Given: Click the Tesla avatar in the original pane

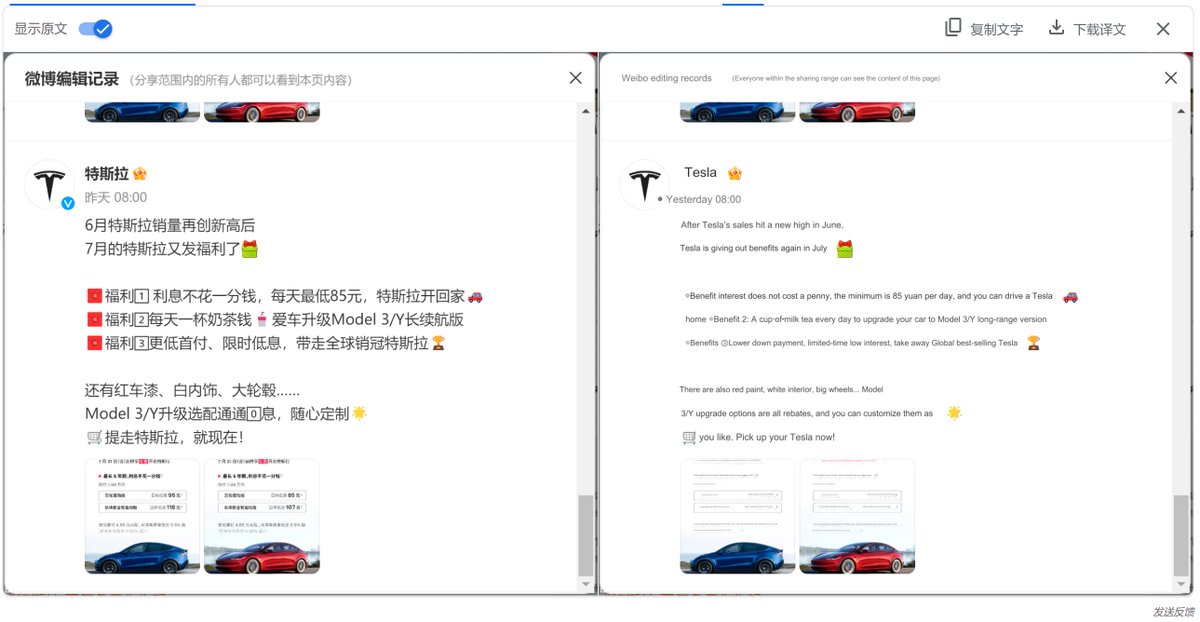Looking at the screenshot, I should [x=49, y=185].
